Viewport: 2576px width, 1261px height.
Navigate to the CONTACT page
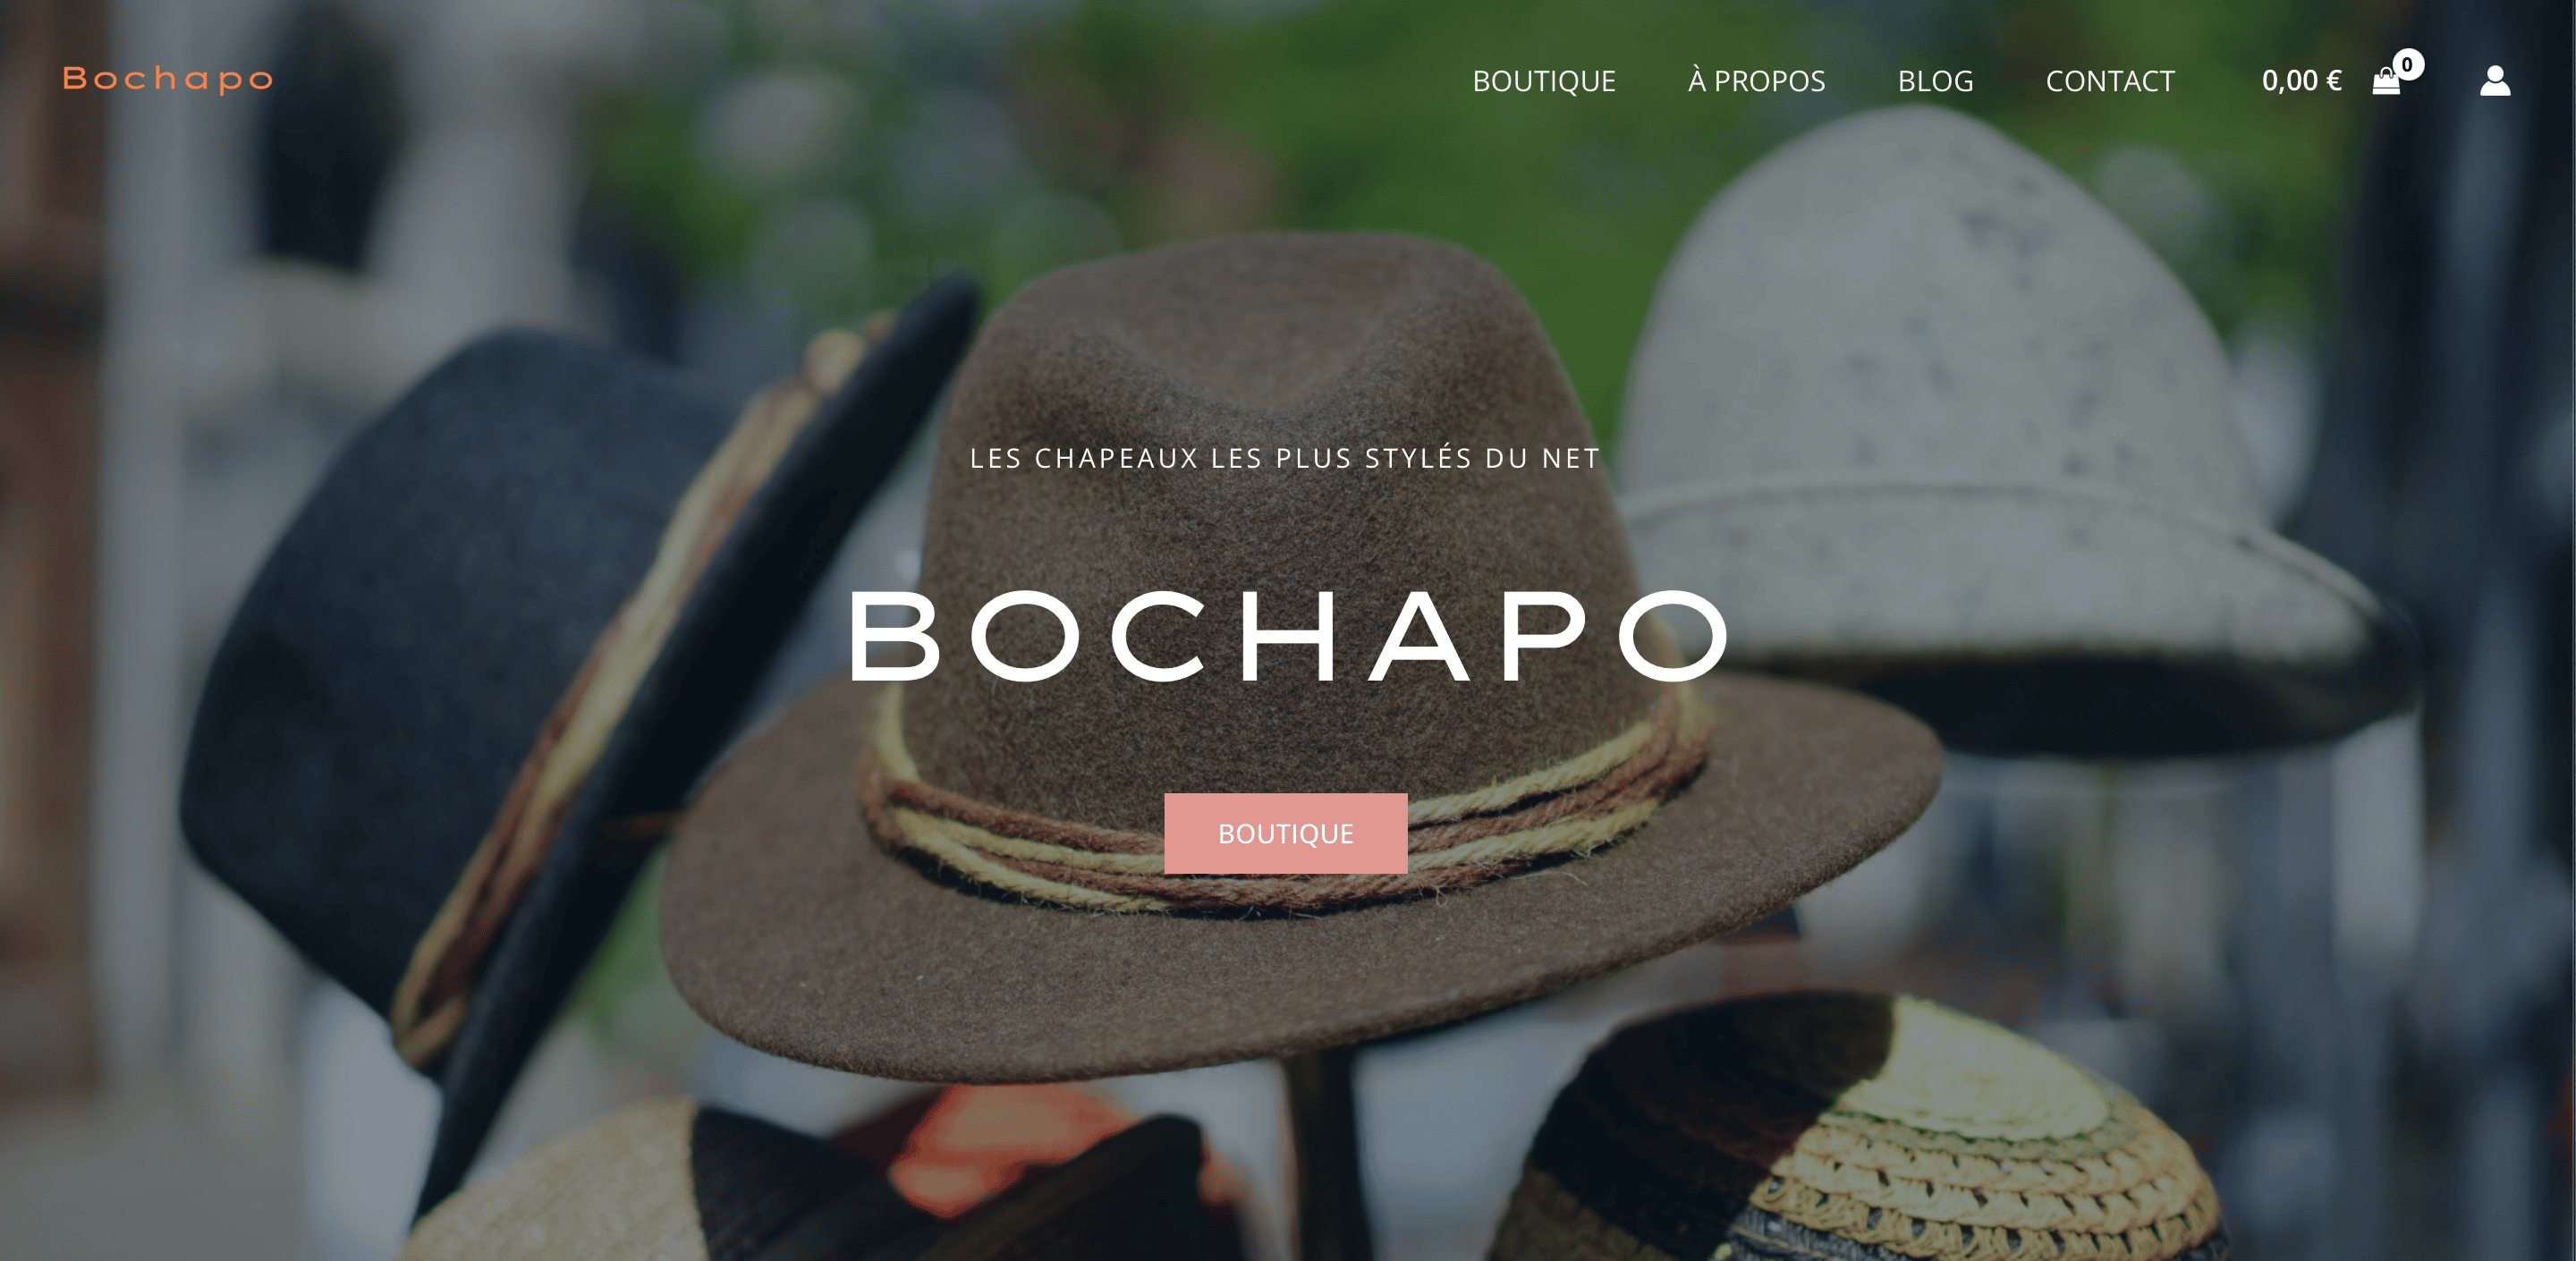[x=2110, y=81]
